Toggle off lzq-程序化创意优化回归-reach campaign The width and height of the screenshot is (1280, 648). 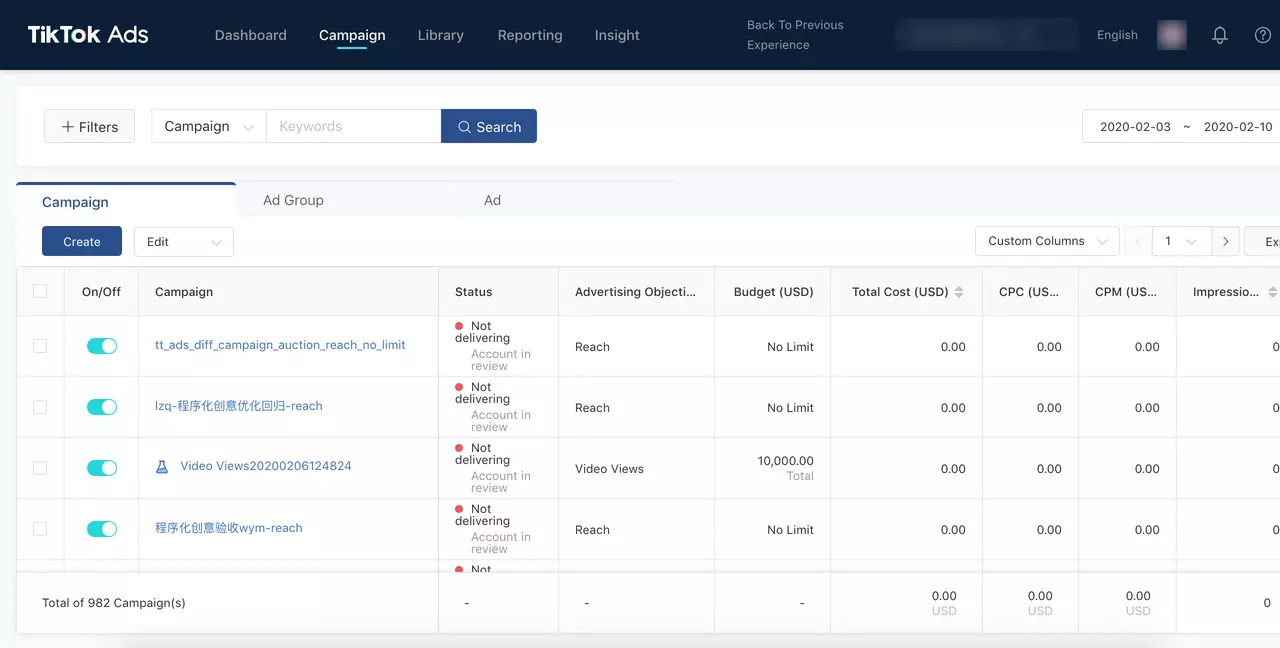click(x=102, y=407)
